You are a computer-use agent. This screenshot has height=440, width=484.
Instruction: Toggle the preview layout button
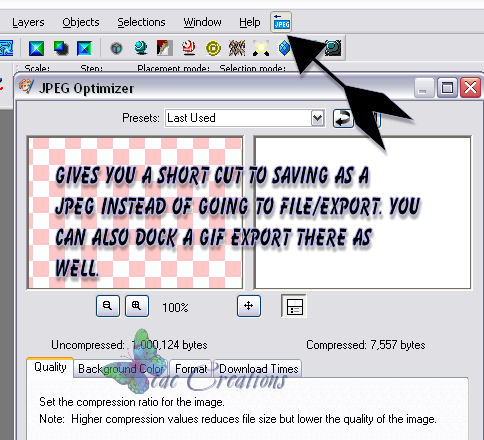click(x=294, y=306)
